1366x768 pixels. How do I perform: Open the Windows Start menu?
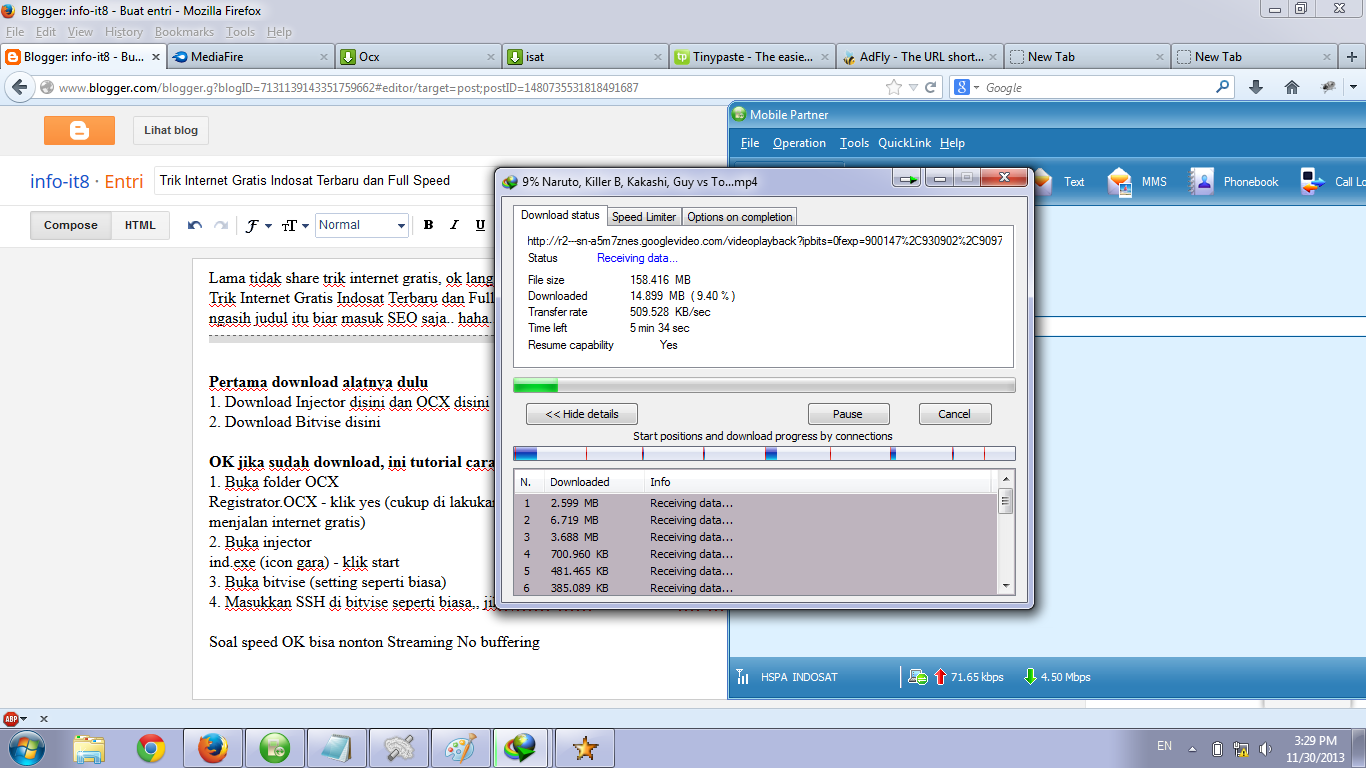(27, 748)
